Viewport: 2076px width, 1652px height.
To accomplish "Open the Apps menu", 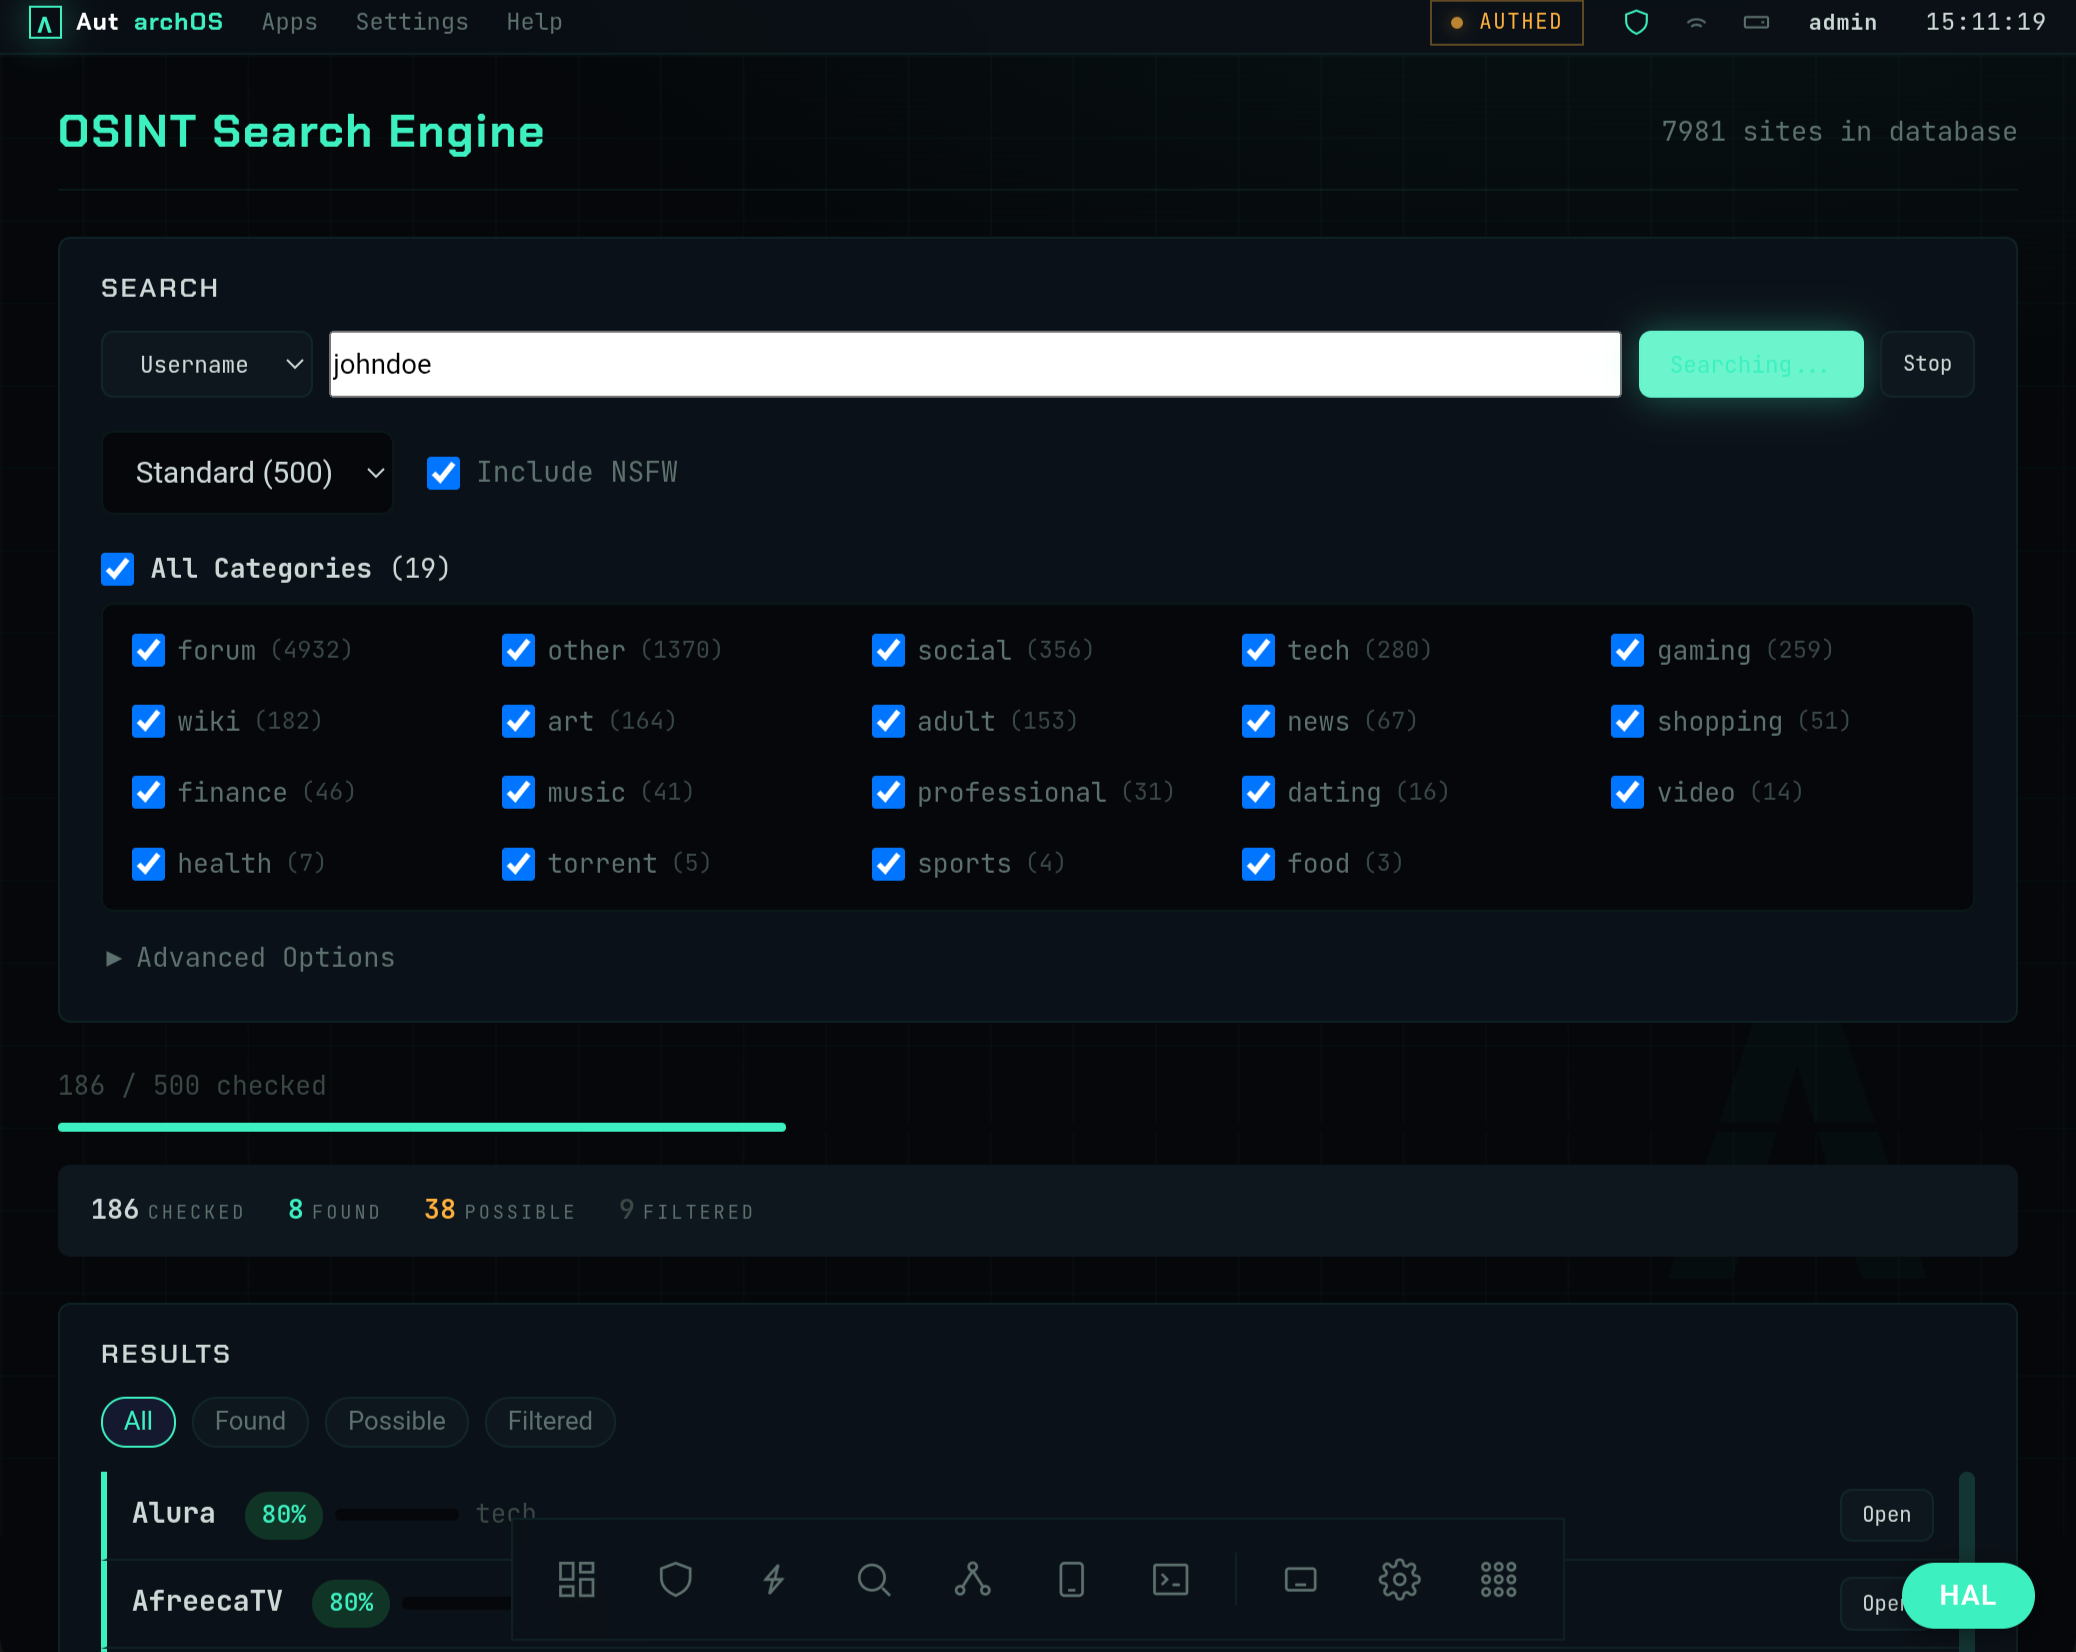I will point(289,22).
